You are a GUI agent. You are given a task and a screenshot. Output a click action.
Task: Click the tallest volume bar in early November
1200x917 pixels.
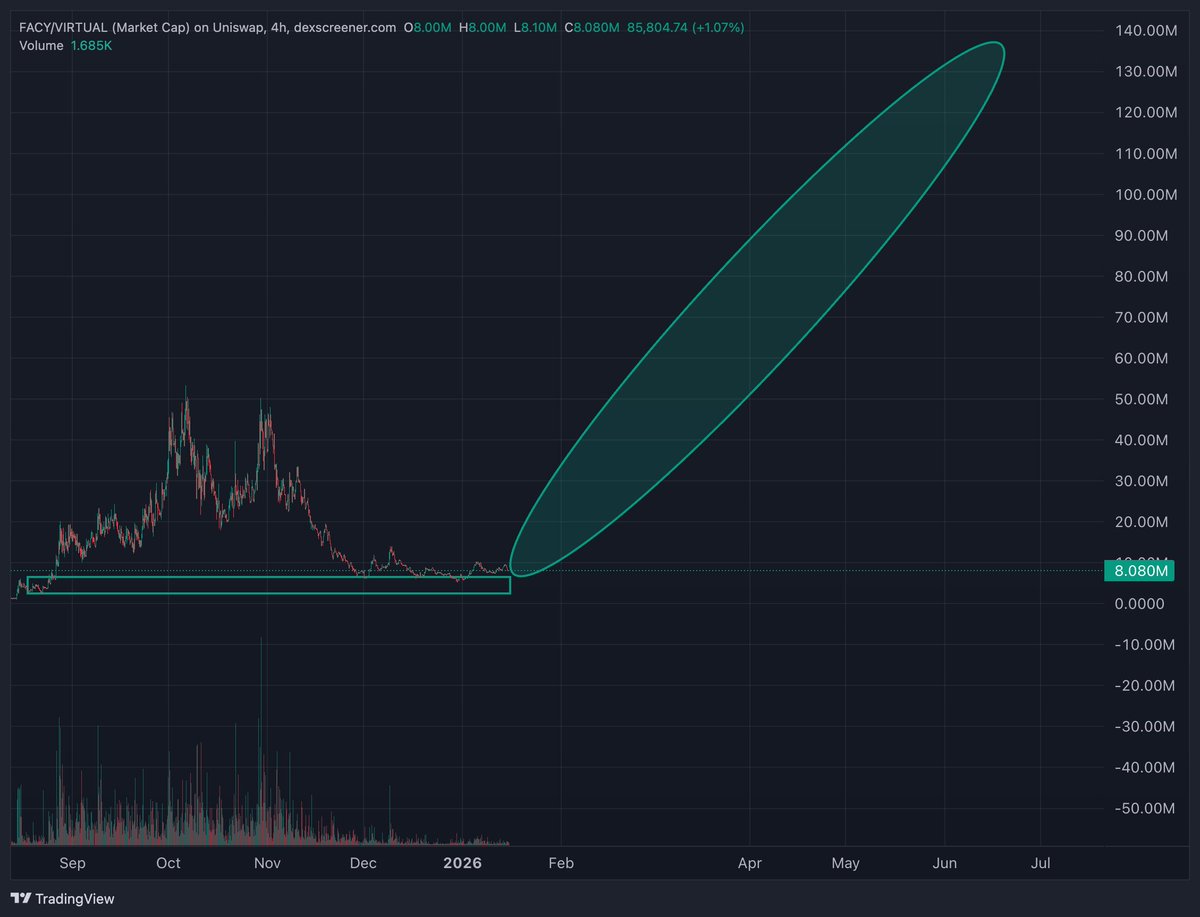(262, 700)
